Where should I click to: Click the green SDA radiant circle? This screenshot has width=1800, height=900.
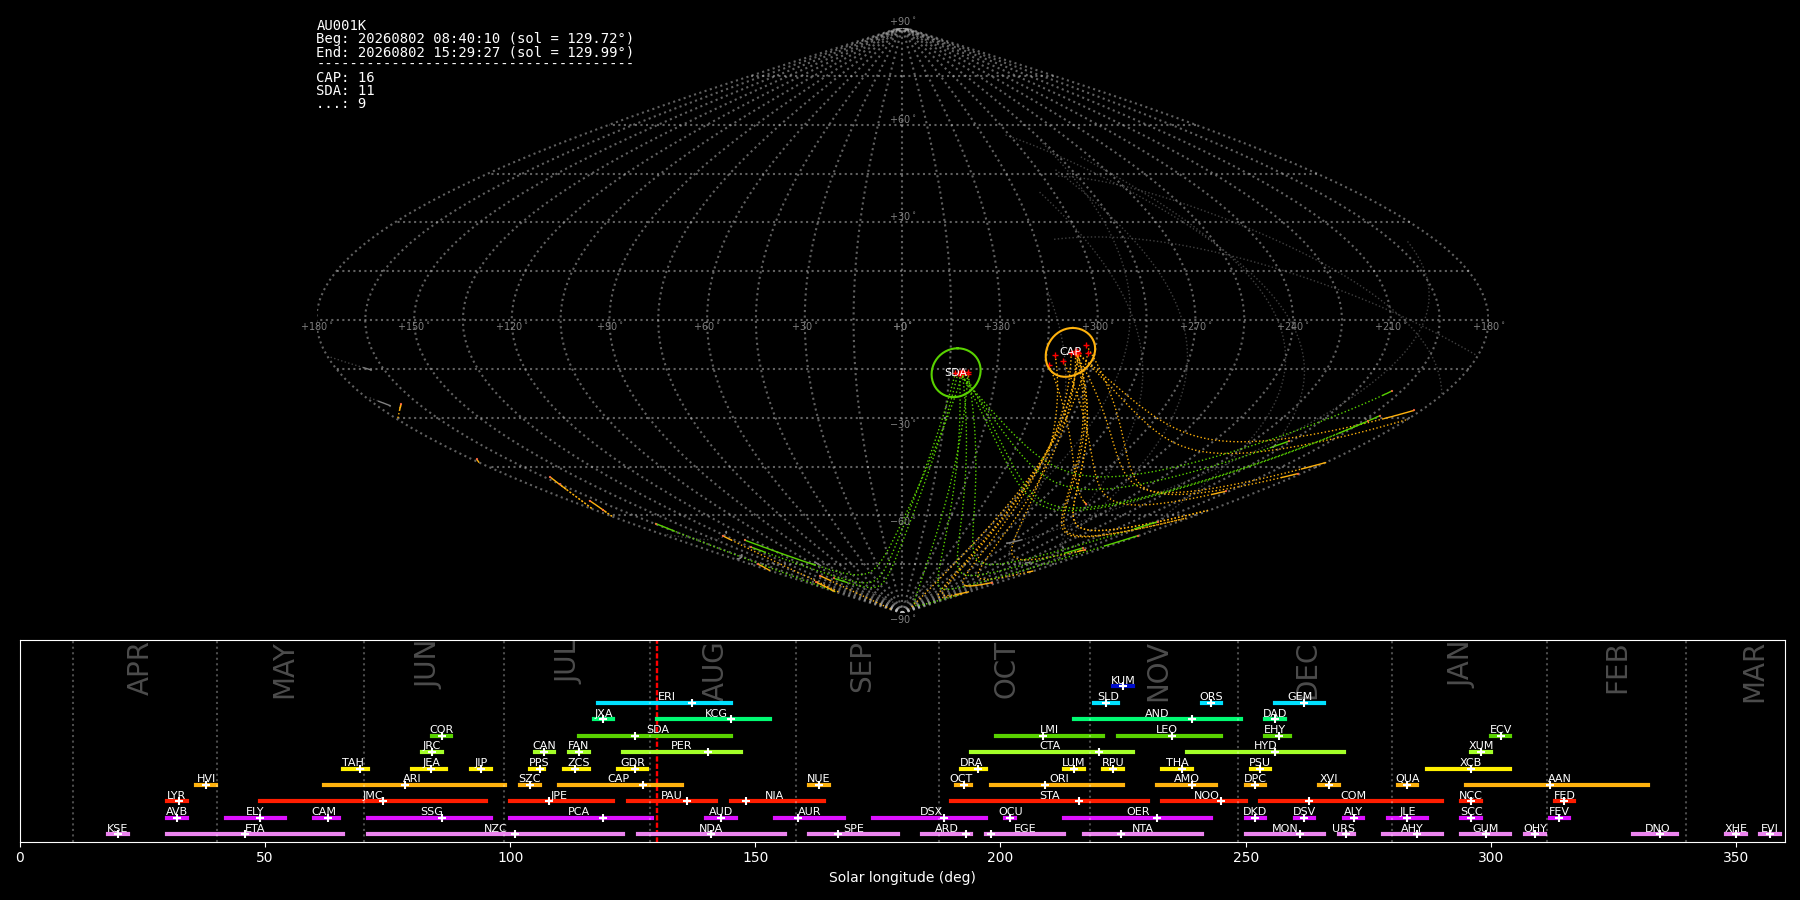956,372
